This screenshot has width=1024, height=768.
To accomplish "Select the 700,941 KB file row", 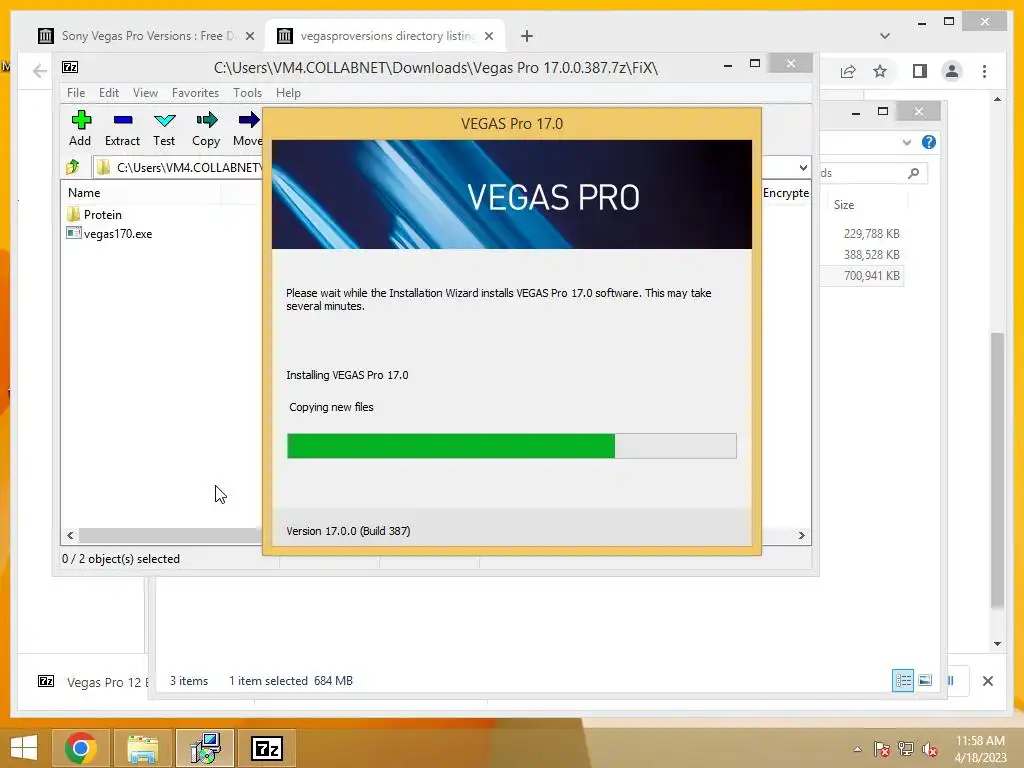I will [861, 276].
